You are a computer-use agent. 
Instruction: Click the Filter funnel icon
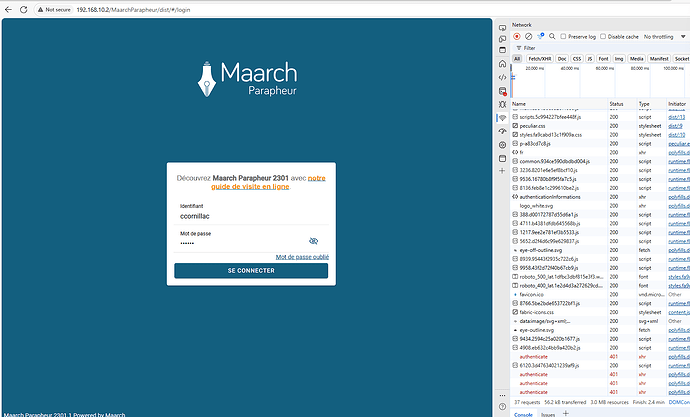click(519, 48)
